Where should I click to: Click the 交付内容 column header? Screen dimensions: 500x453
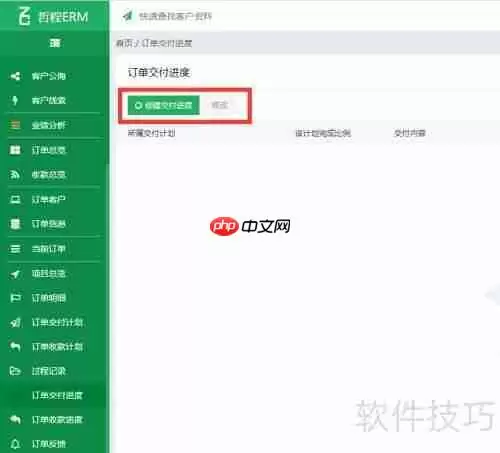410,133
